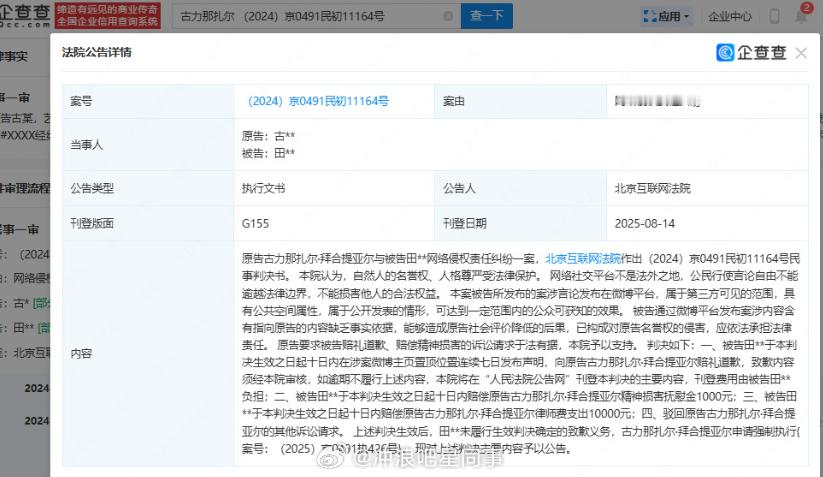The image size is (823, 477).
Task: Click the 法院公告详情 dialog title
Action: pyautogui.click(x=97, y=52)
